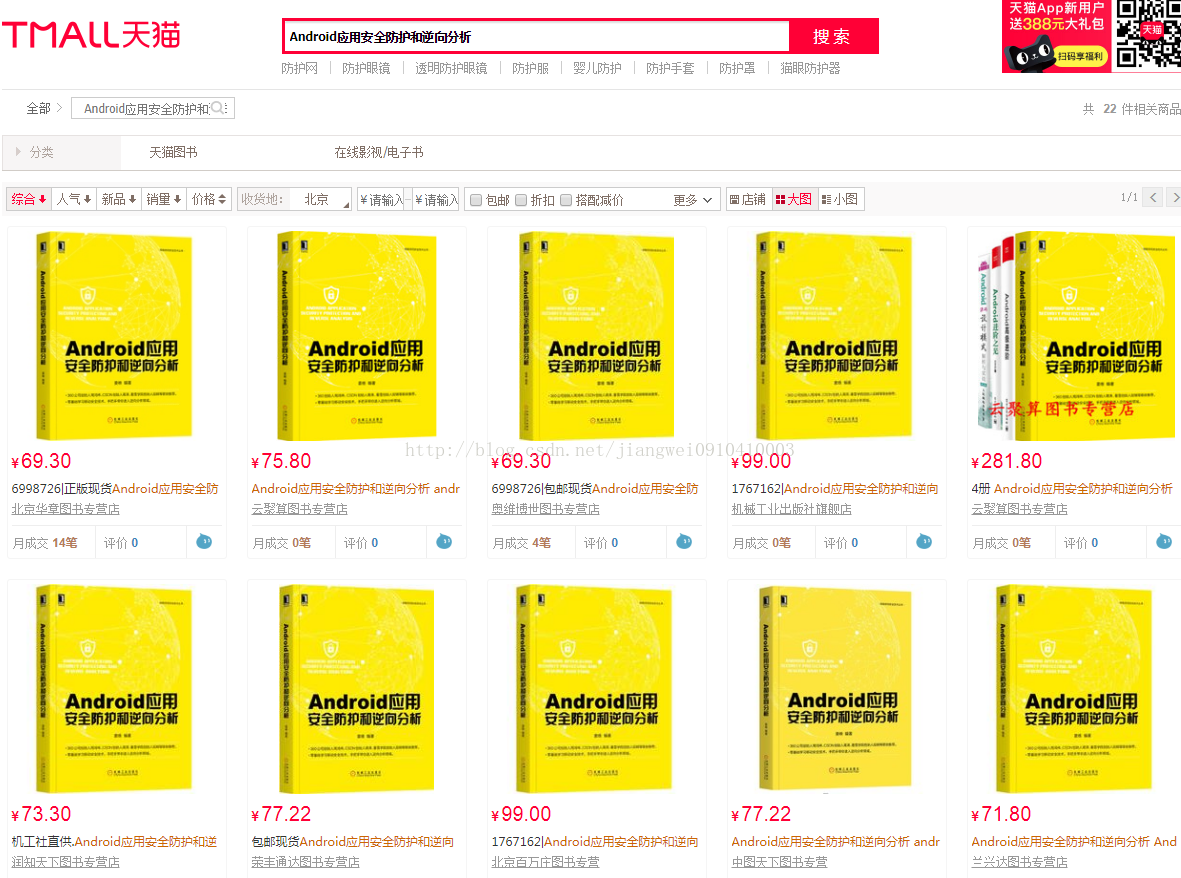The width and height of the screenshot is (1181, 878).
Task: Expand the 更多 filter options
Action: (693, 200)
